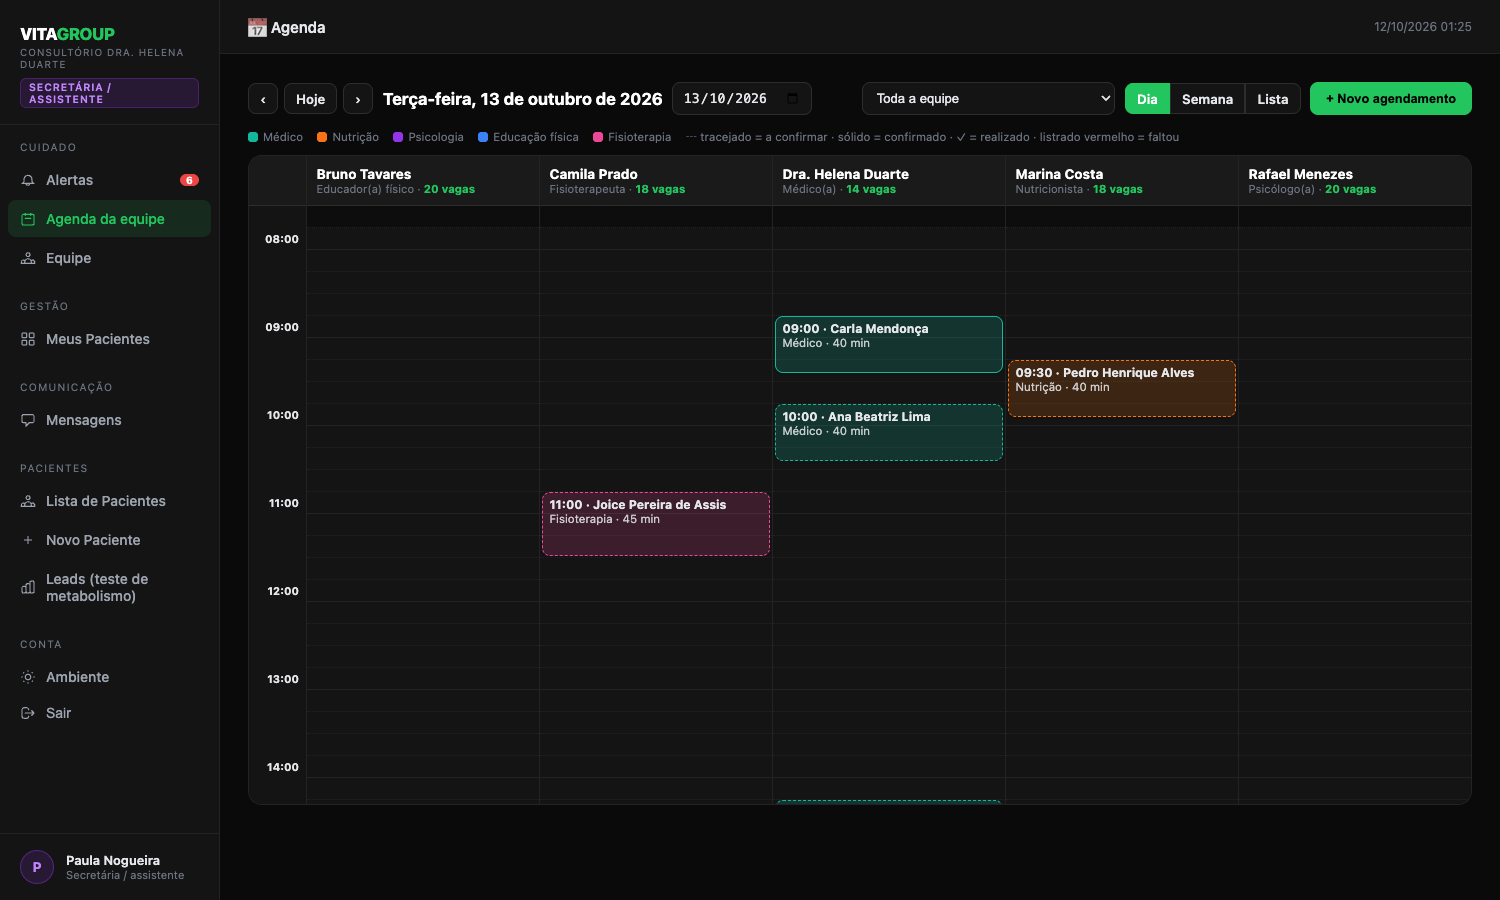Click the Sair logout icon
The image size is (1500, 900).
(28, 713)
